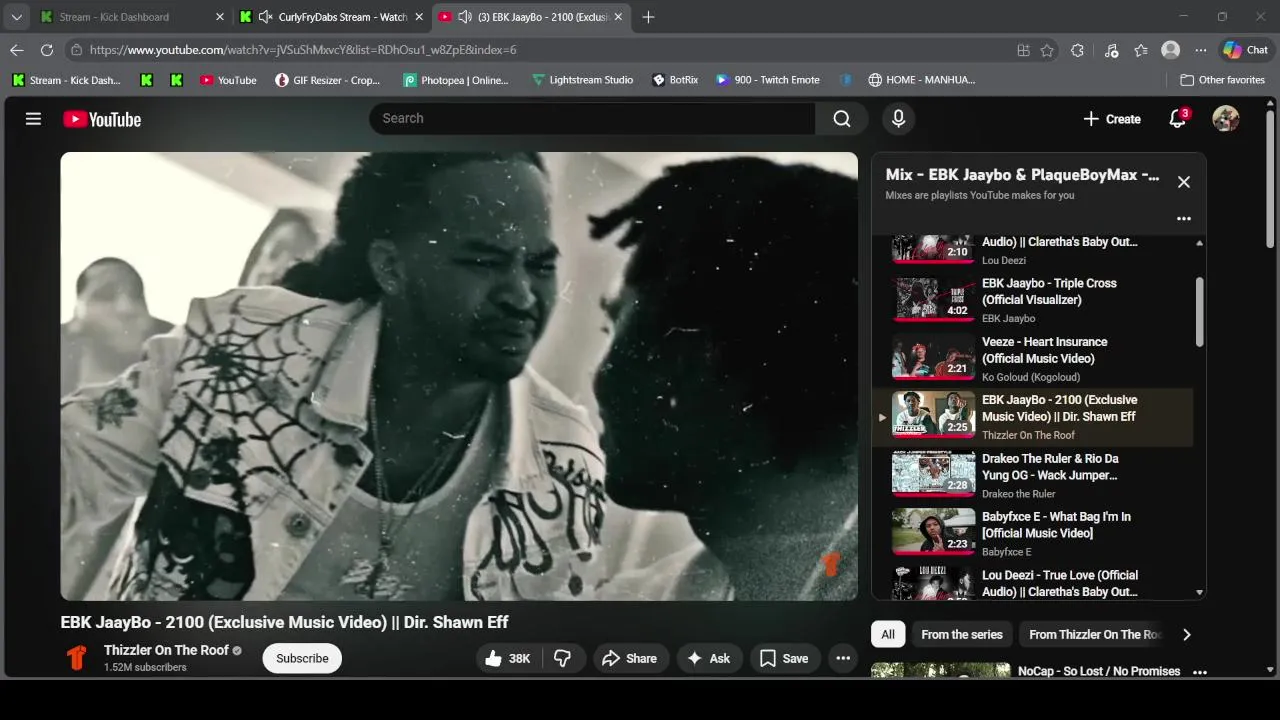This screenshot has height=720, width=1280.
Task: Open the media control music icon
Action: pos(1111,50)
